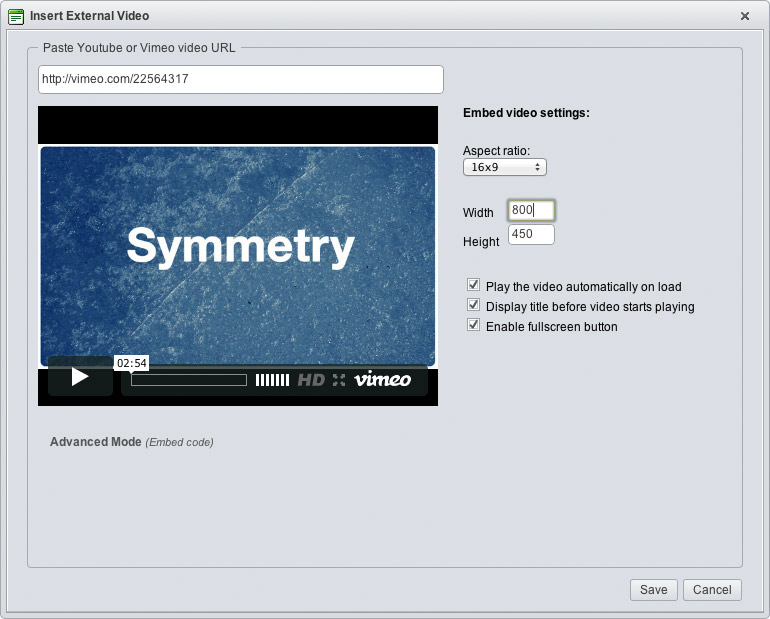Click the Cancel button
770x619 pixels.
click(712, 590)
